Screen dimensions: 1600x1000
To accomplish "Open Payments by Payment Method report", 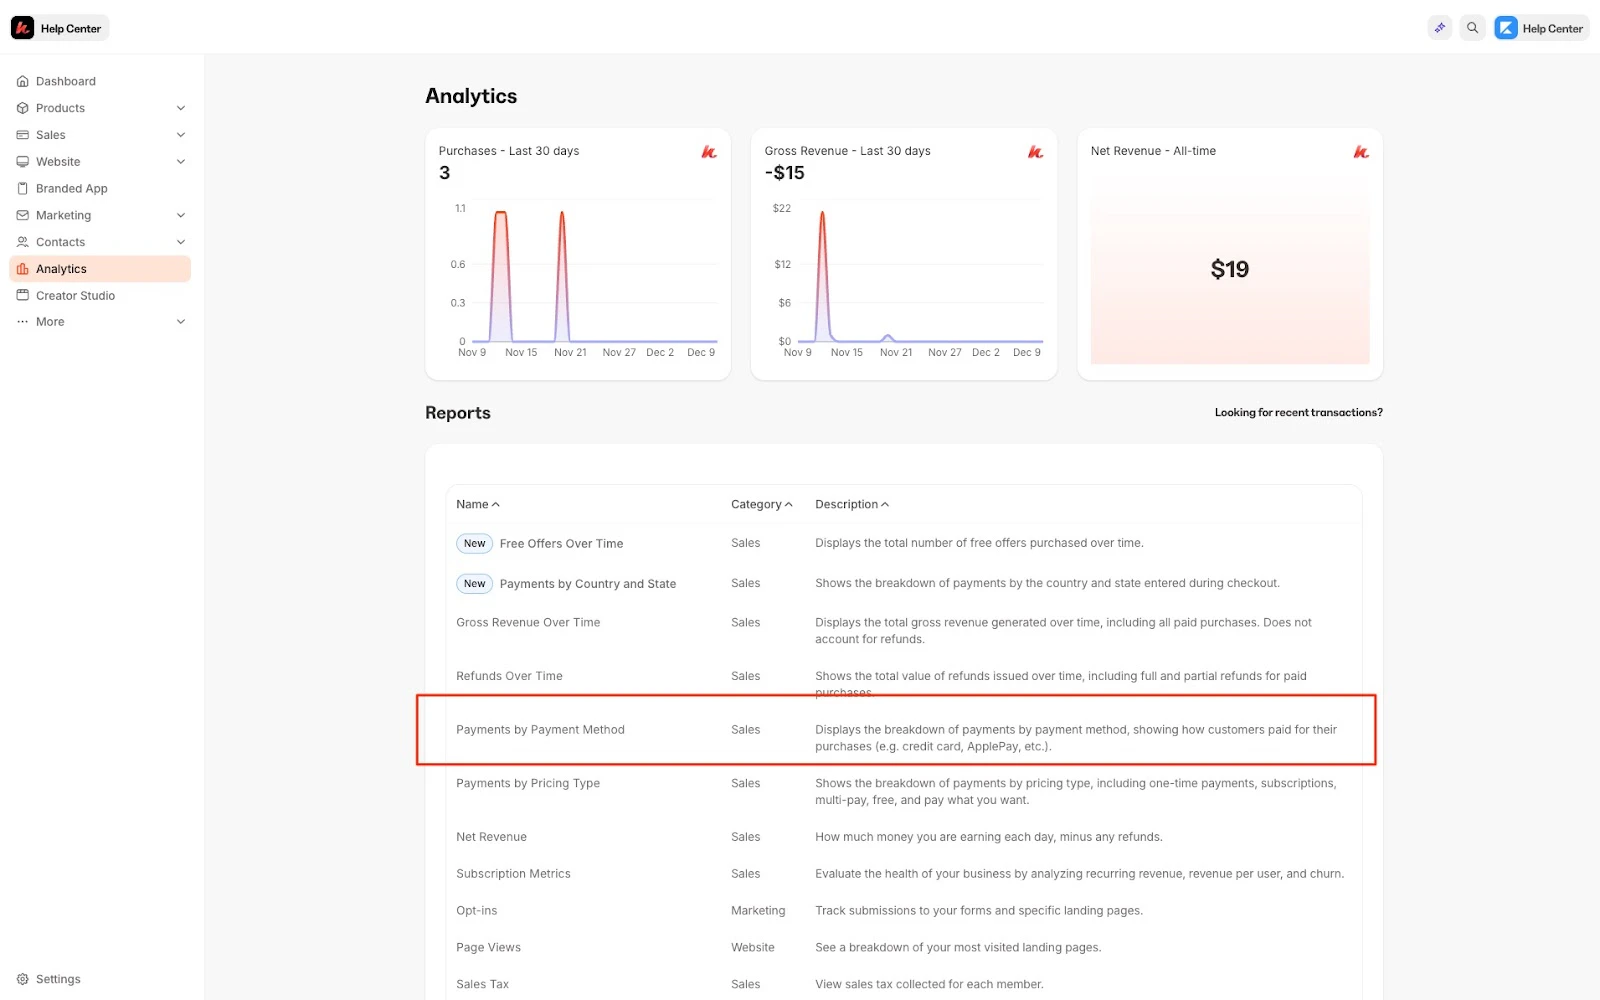I will [x=540, y=730].
